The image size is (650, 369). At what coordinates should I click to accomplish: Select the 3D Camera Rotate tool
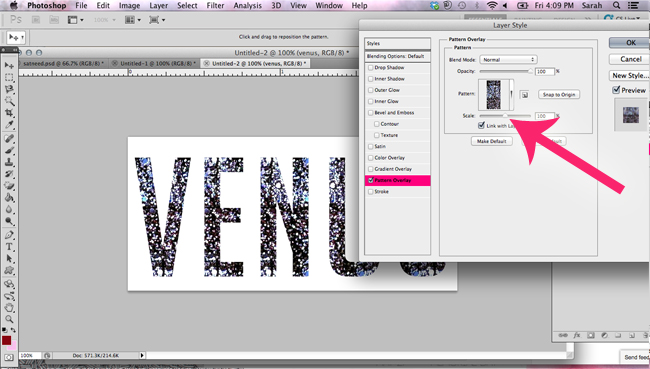tap(9, 296)
